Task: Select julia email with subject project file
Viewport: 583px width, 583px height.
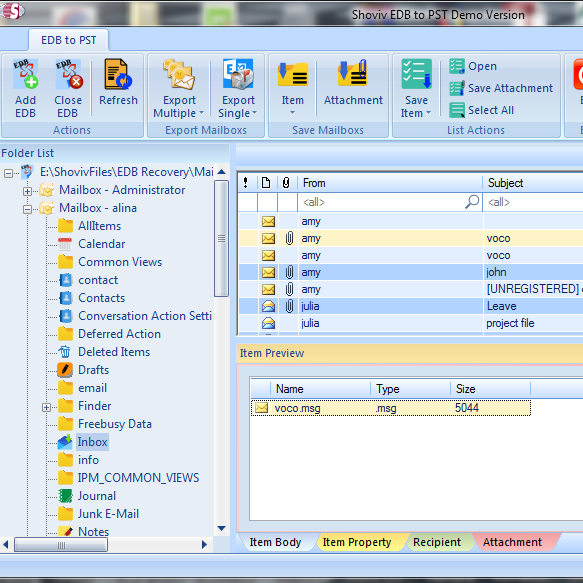Action: click(x=410, y=323)
